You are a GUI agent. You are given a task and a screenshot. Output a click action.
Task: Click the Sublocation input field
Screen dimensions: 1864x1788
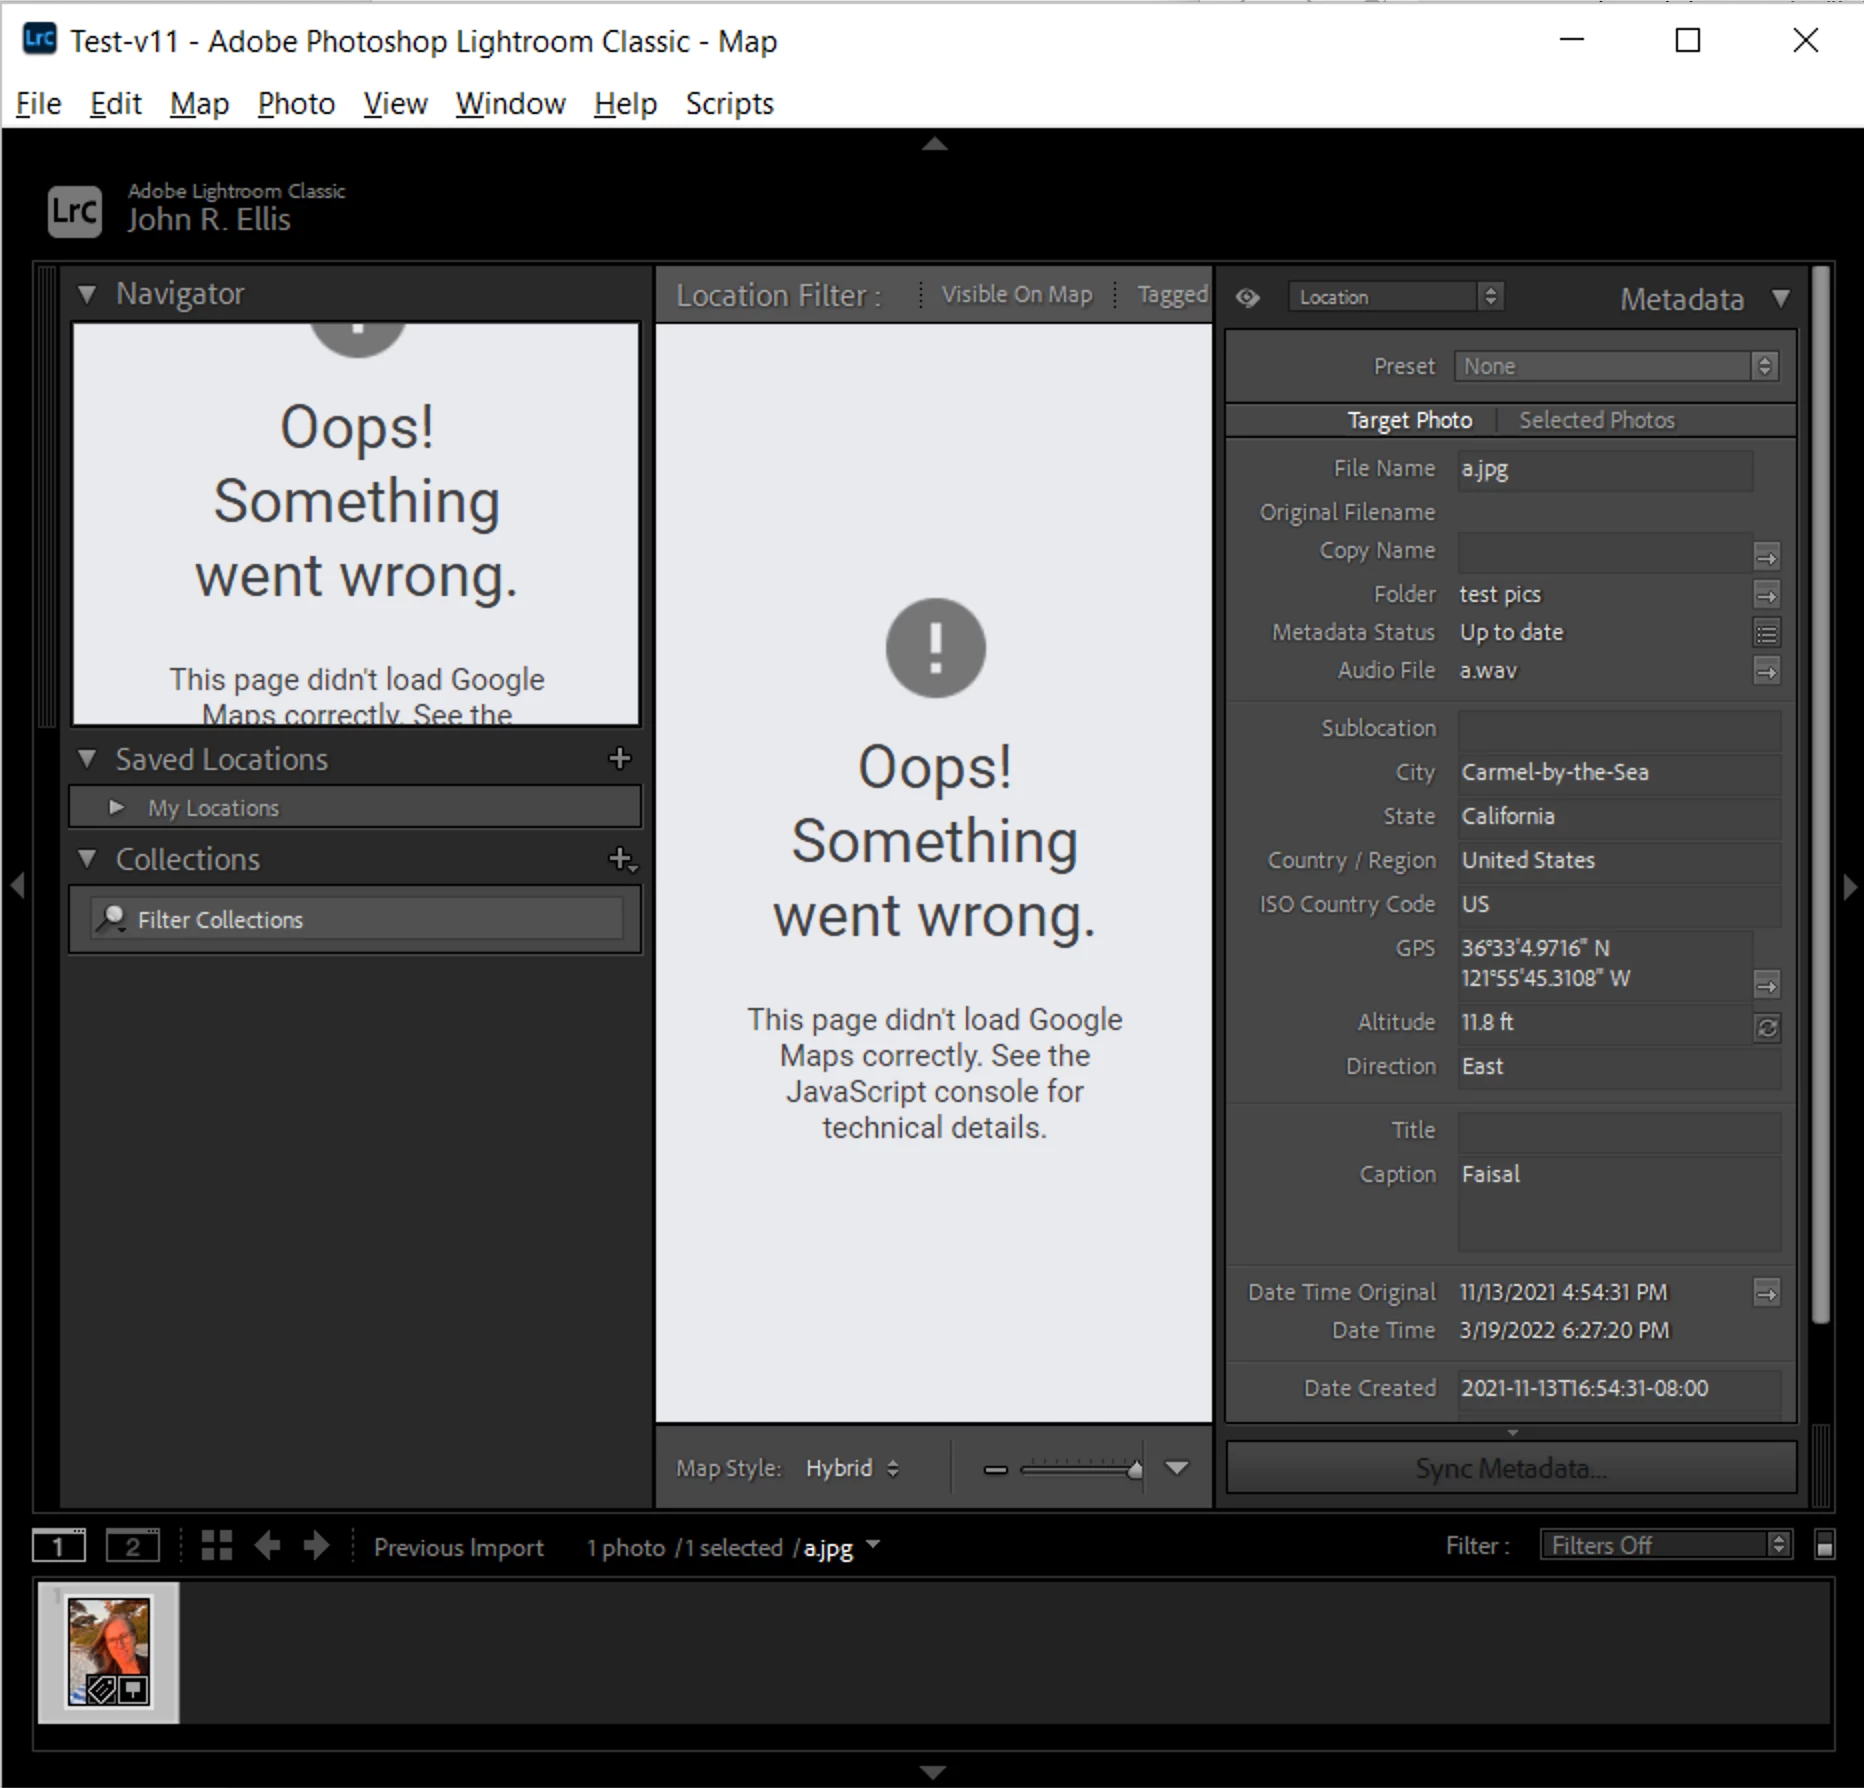pyautogui.click(x=1619, y=730)
